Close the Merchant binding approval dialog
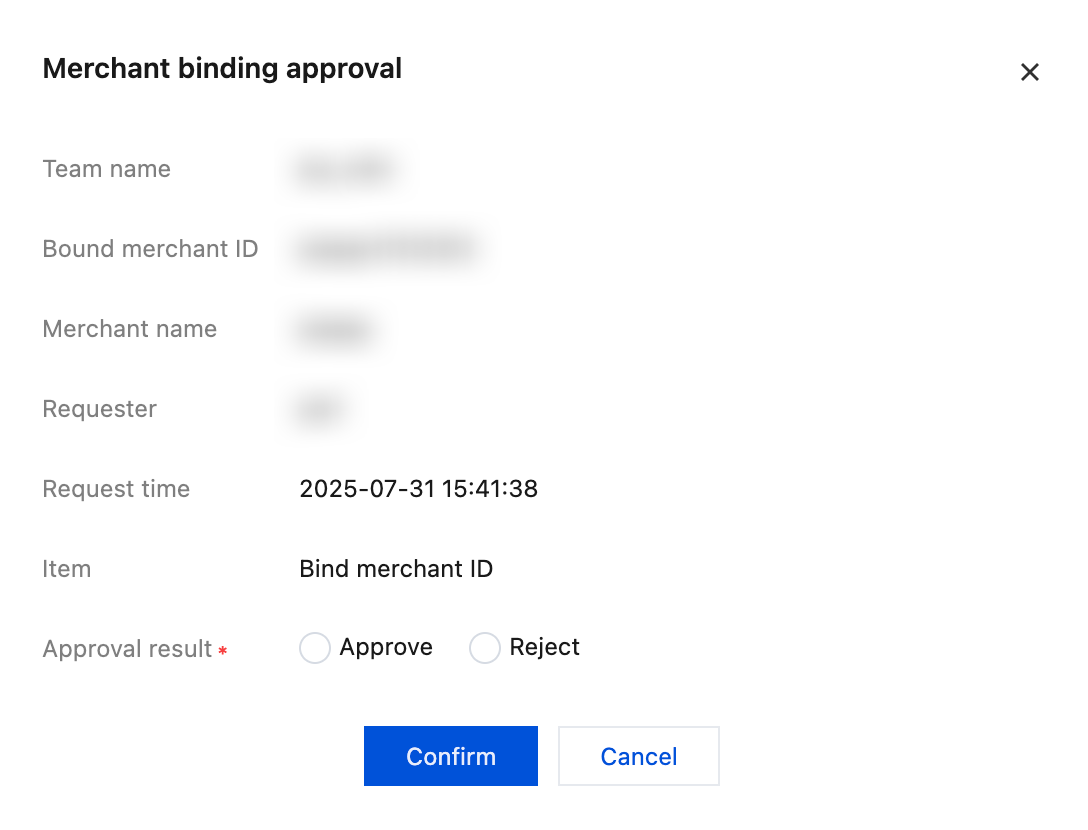Image resolution: width=1088 pixels, height=830 pixels. point(1029,72)
